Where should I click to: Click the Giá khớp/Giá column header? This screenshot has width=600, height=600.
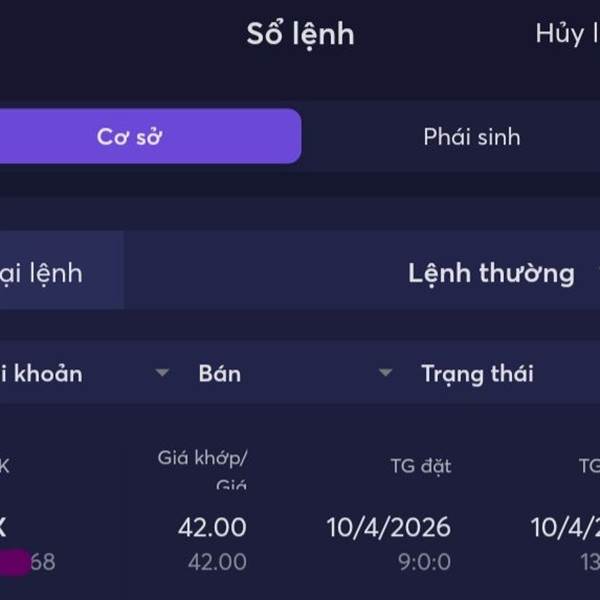pos(202,469)
